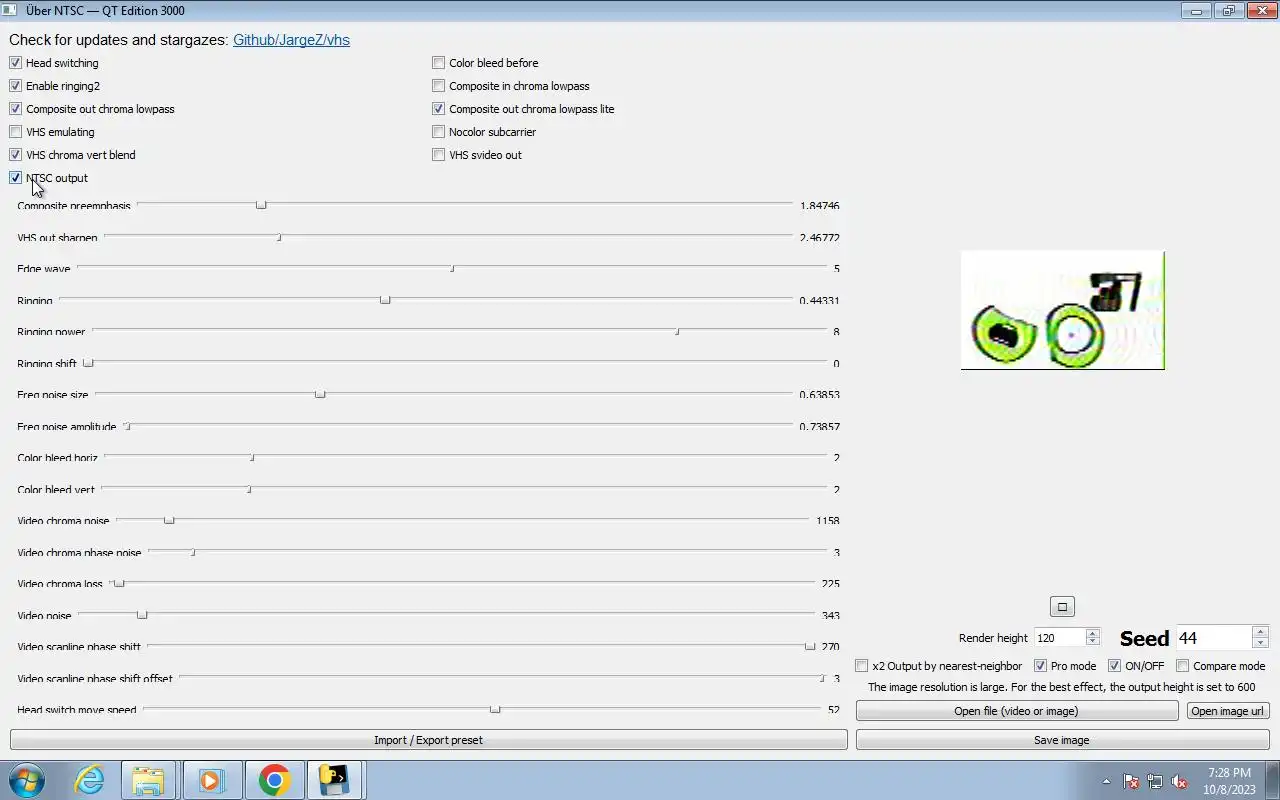Click the Ringing slider handle
Image resolution: width=1280 pixels, height=800 pixels.
(x=385, y=300)
